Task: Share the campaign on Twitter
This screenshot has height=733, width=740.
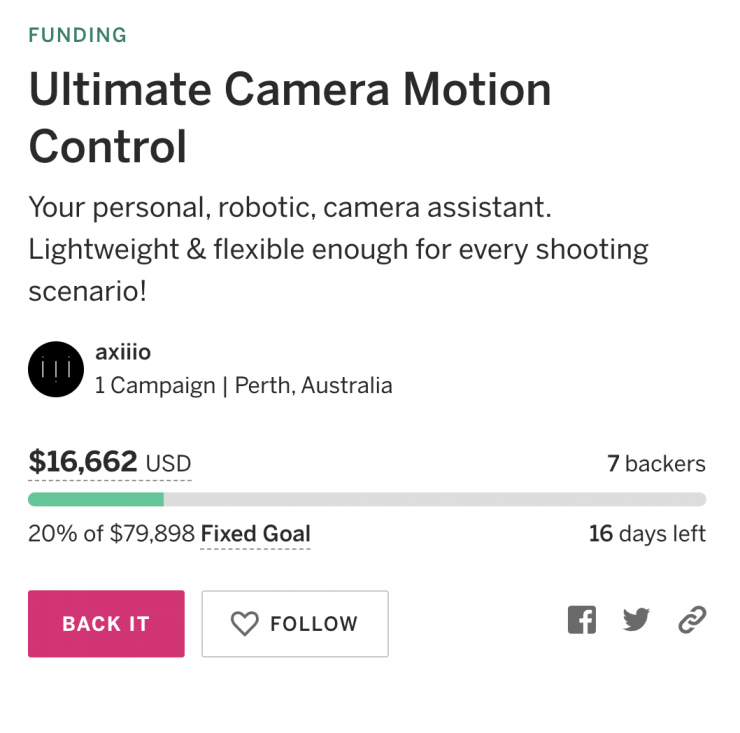Action: point(636,621)
